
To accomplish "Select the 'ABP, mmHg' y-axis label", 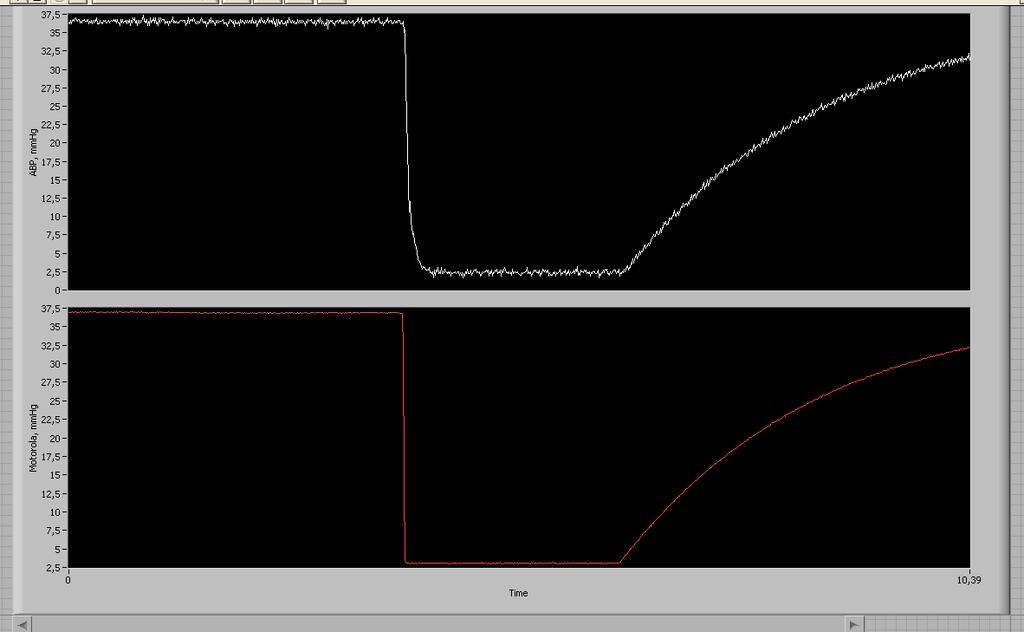I will [x=33, y=152].
